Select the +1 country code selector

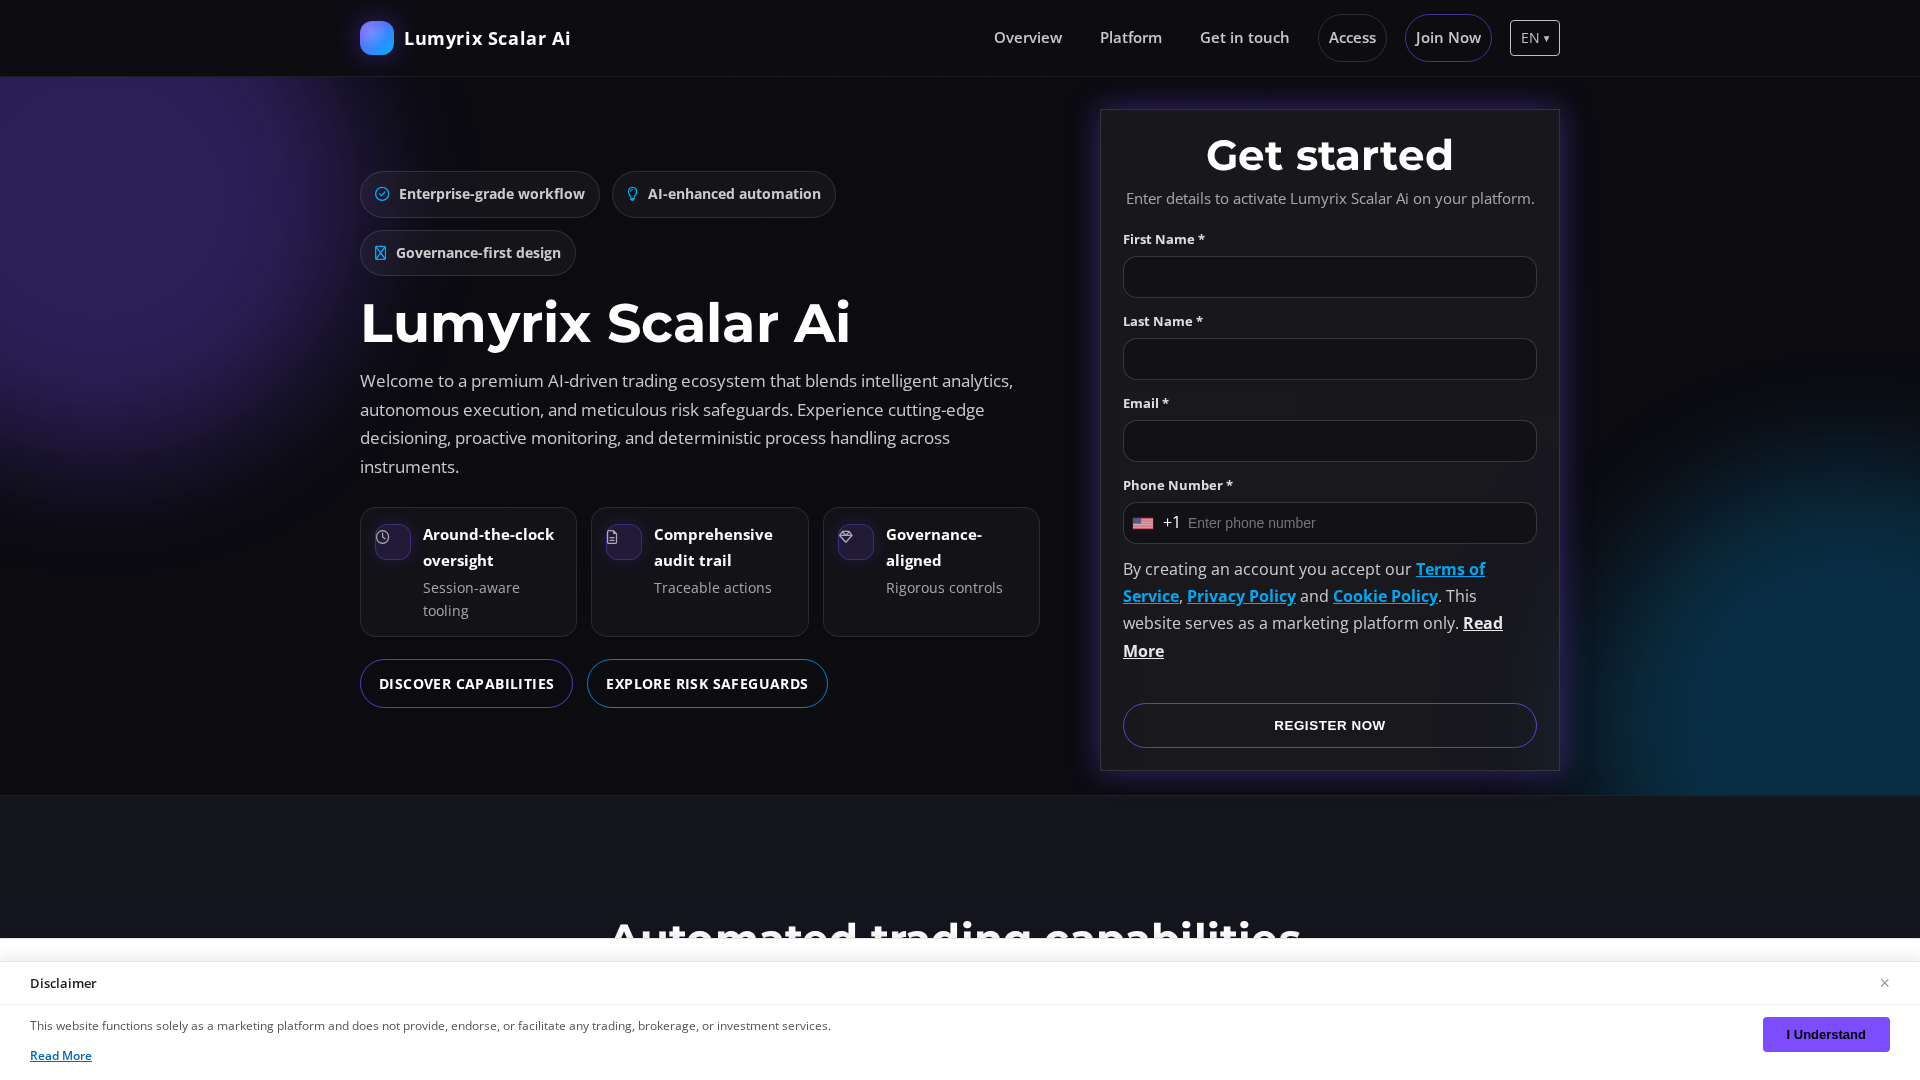(x=1158, y=523)
